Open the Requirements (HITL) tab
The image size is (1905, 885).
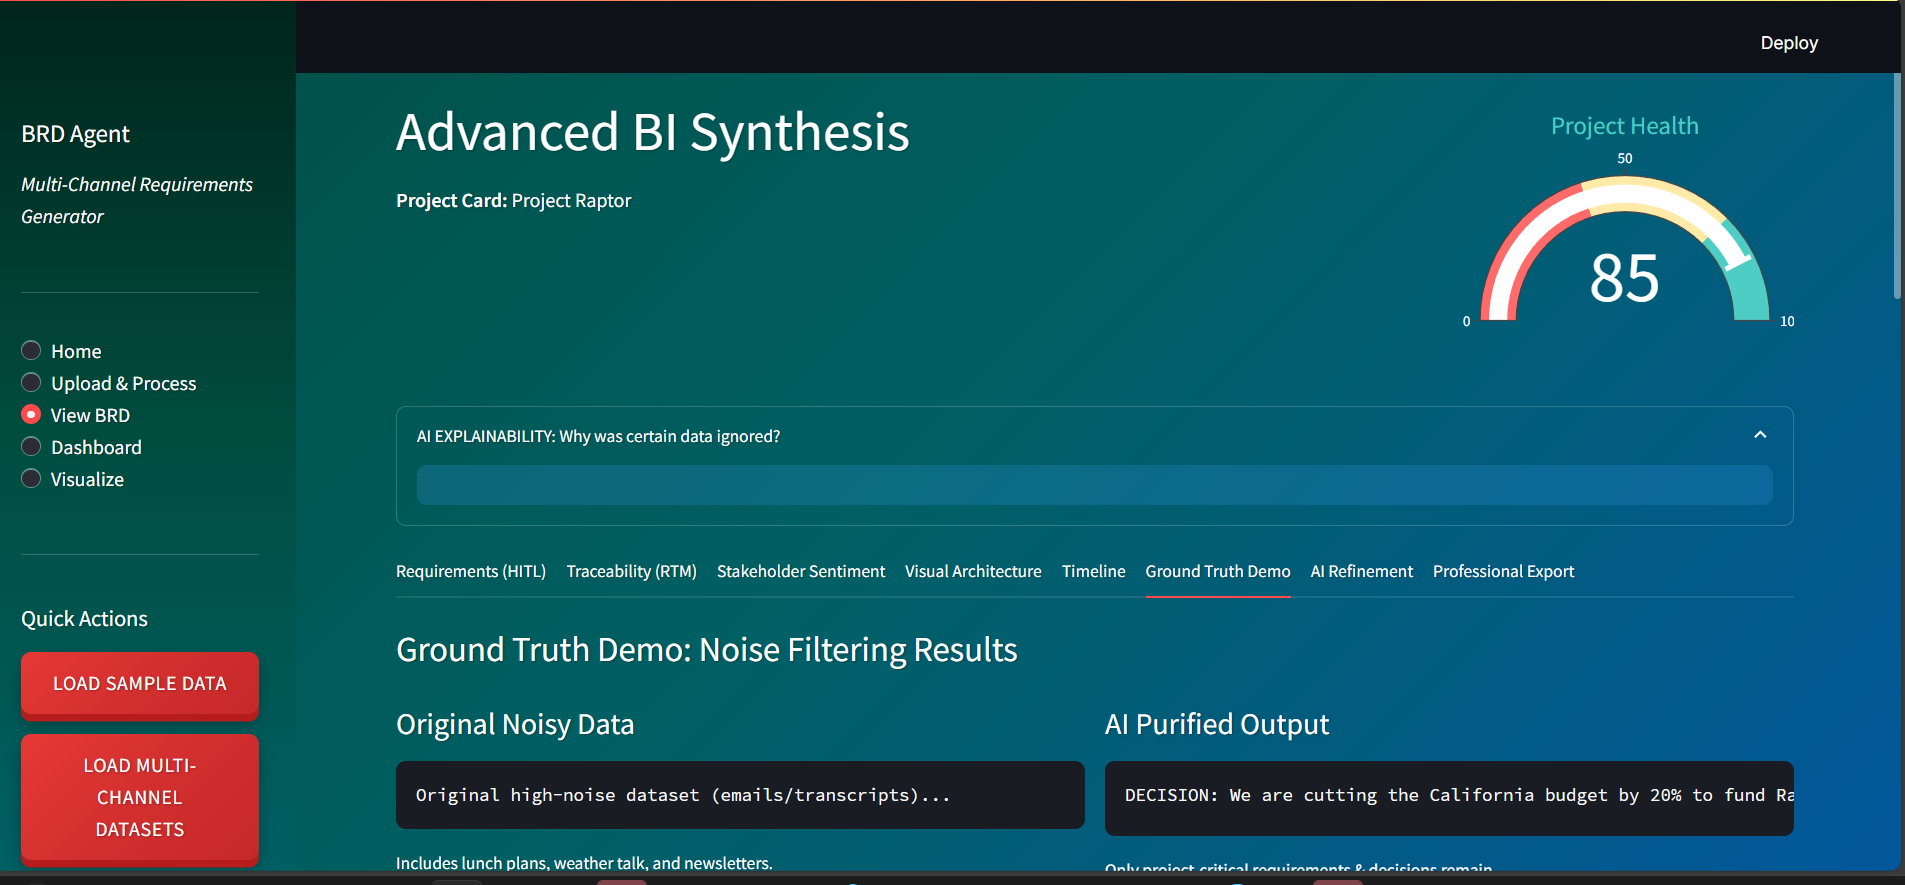coord(471,571)
